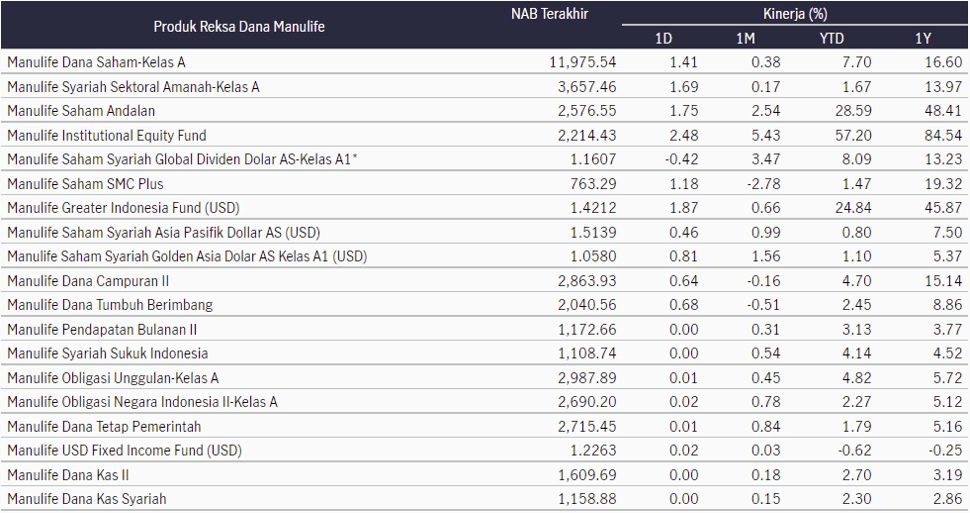970x513 pixels.
Task: Open Manulife Saham Andalan row
Action: (81, 111)
